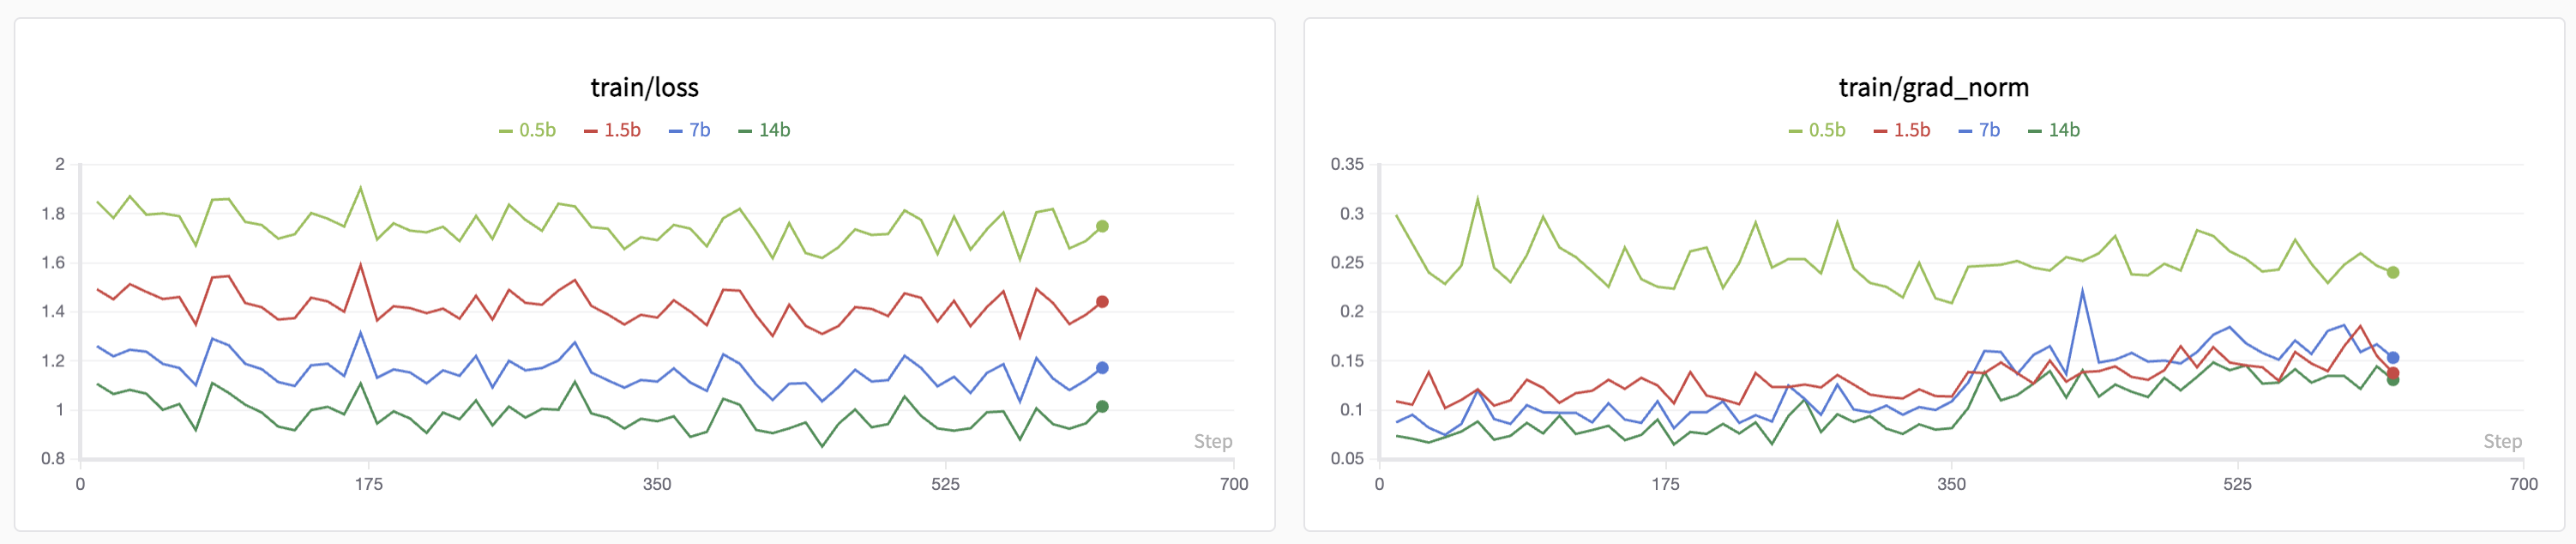Select the red 1.5b endpoint dot on train/loss

click(1102, 302)
